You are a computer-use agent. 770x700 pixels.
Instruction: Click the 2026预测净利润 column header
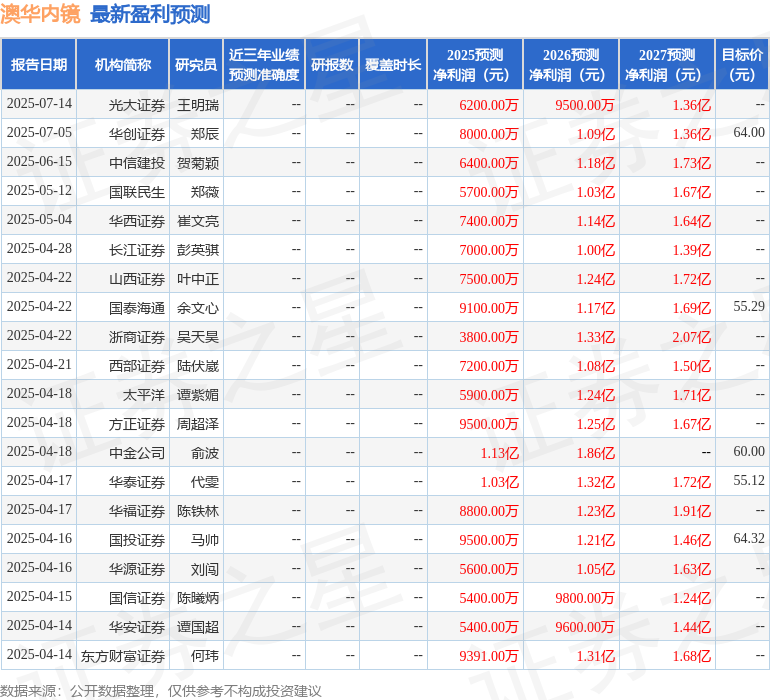coord(571,64)
